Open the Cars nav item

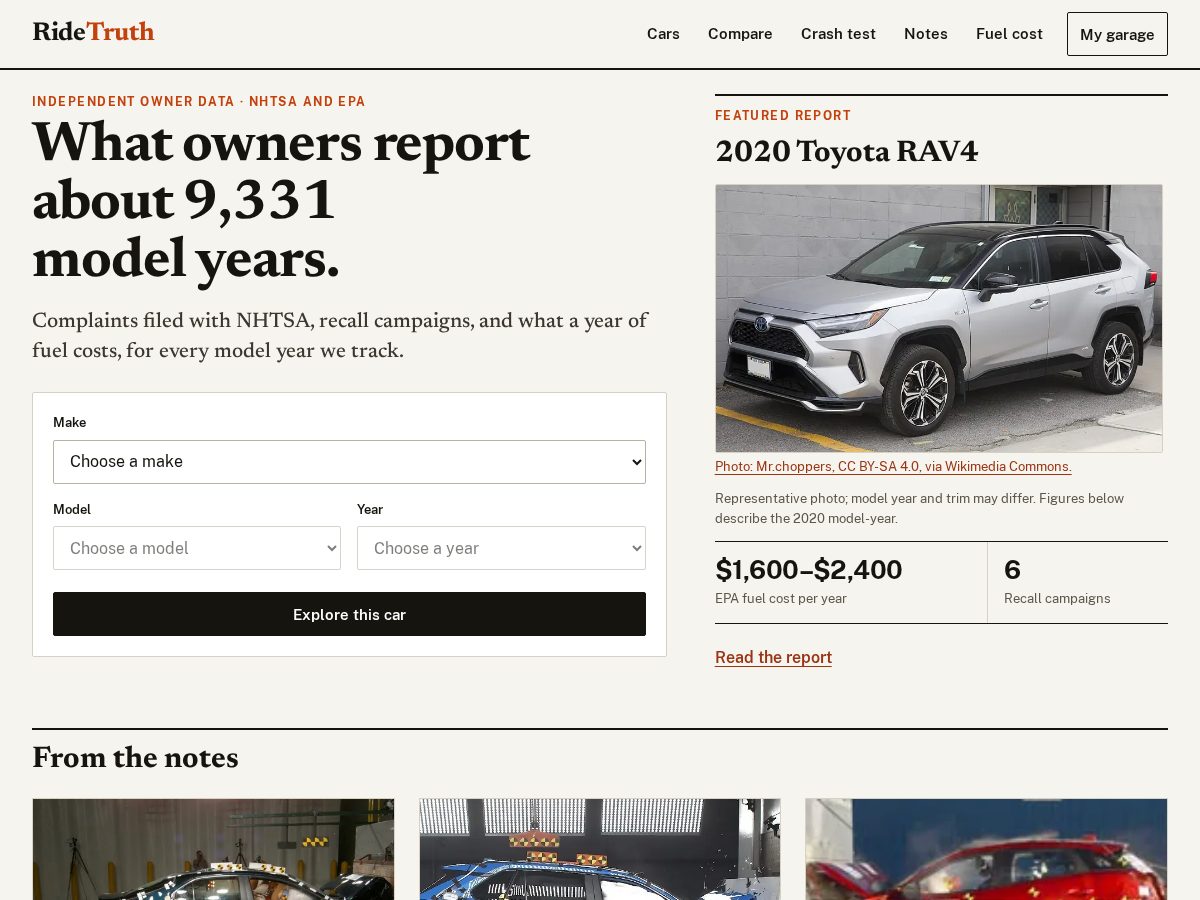click(x=663, y=34)
